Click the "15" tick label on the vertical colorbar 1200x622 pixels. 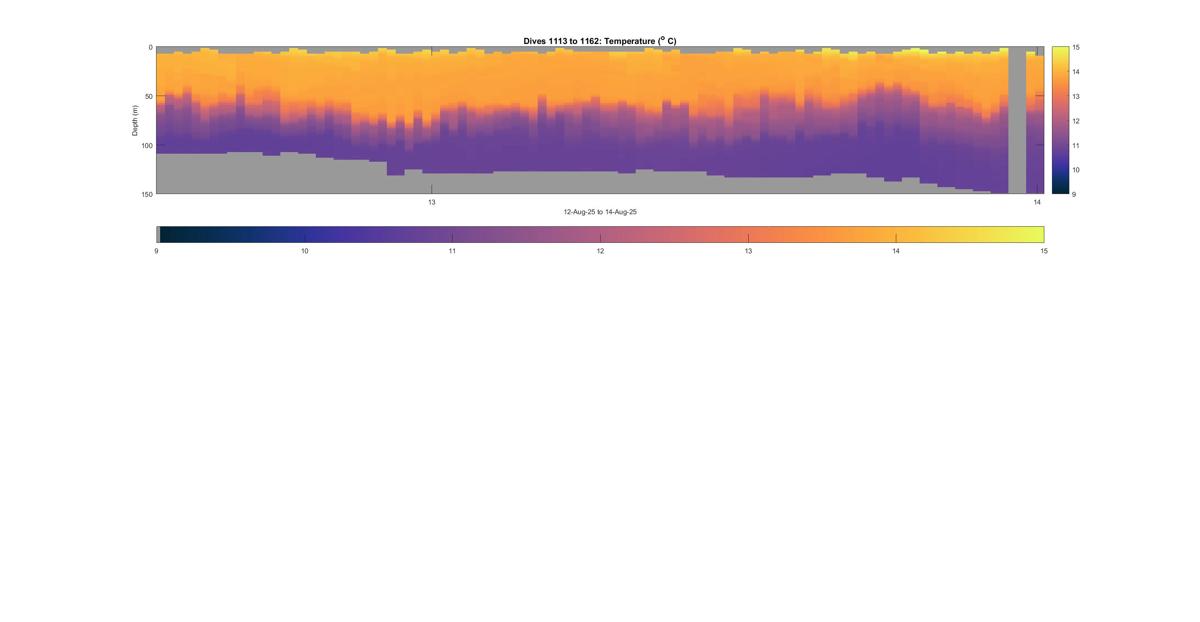(x=1074, y=48)
